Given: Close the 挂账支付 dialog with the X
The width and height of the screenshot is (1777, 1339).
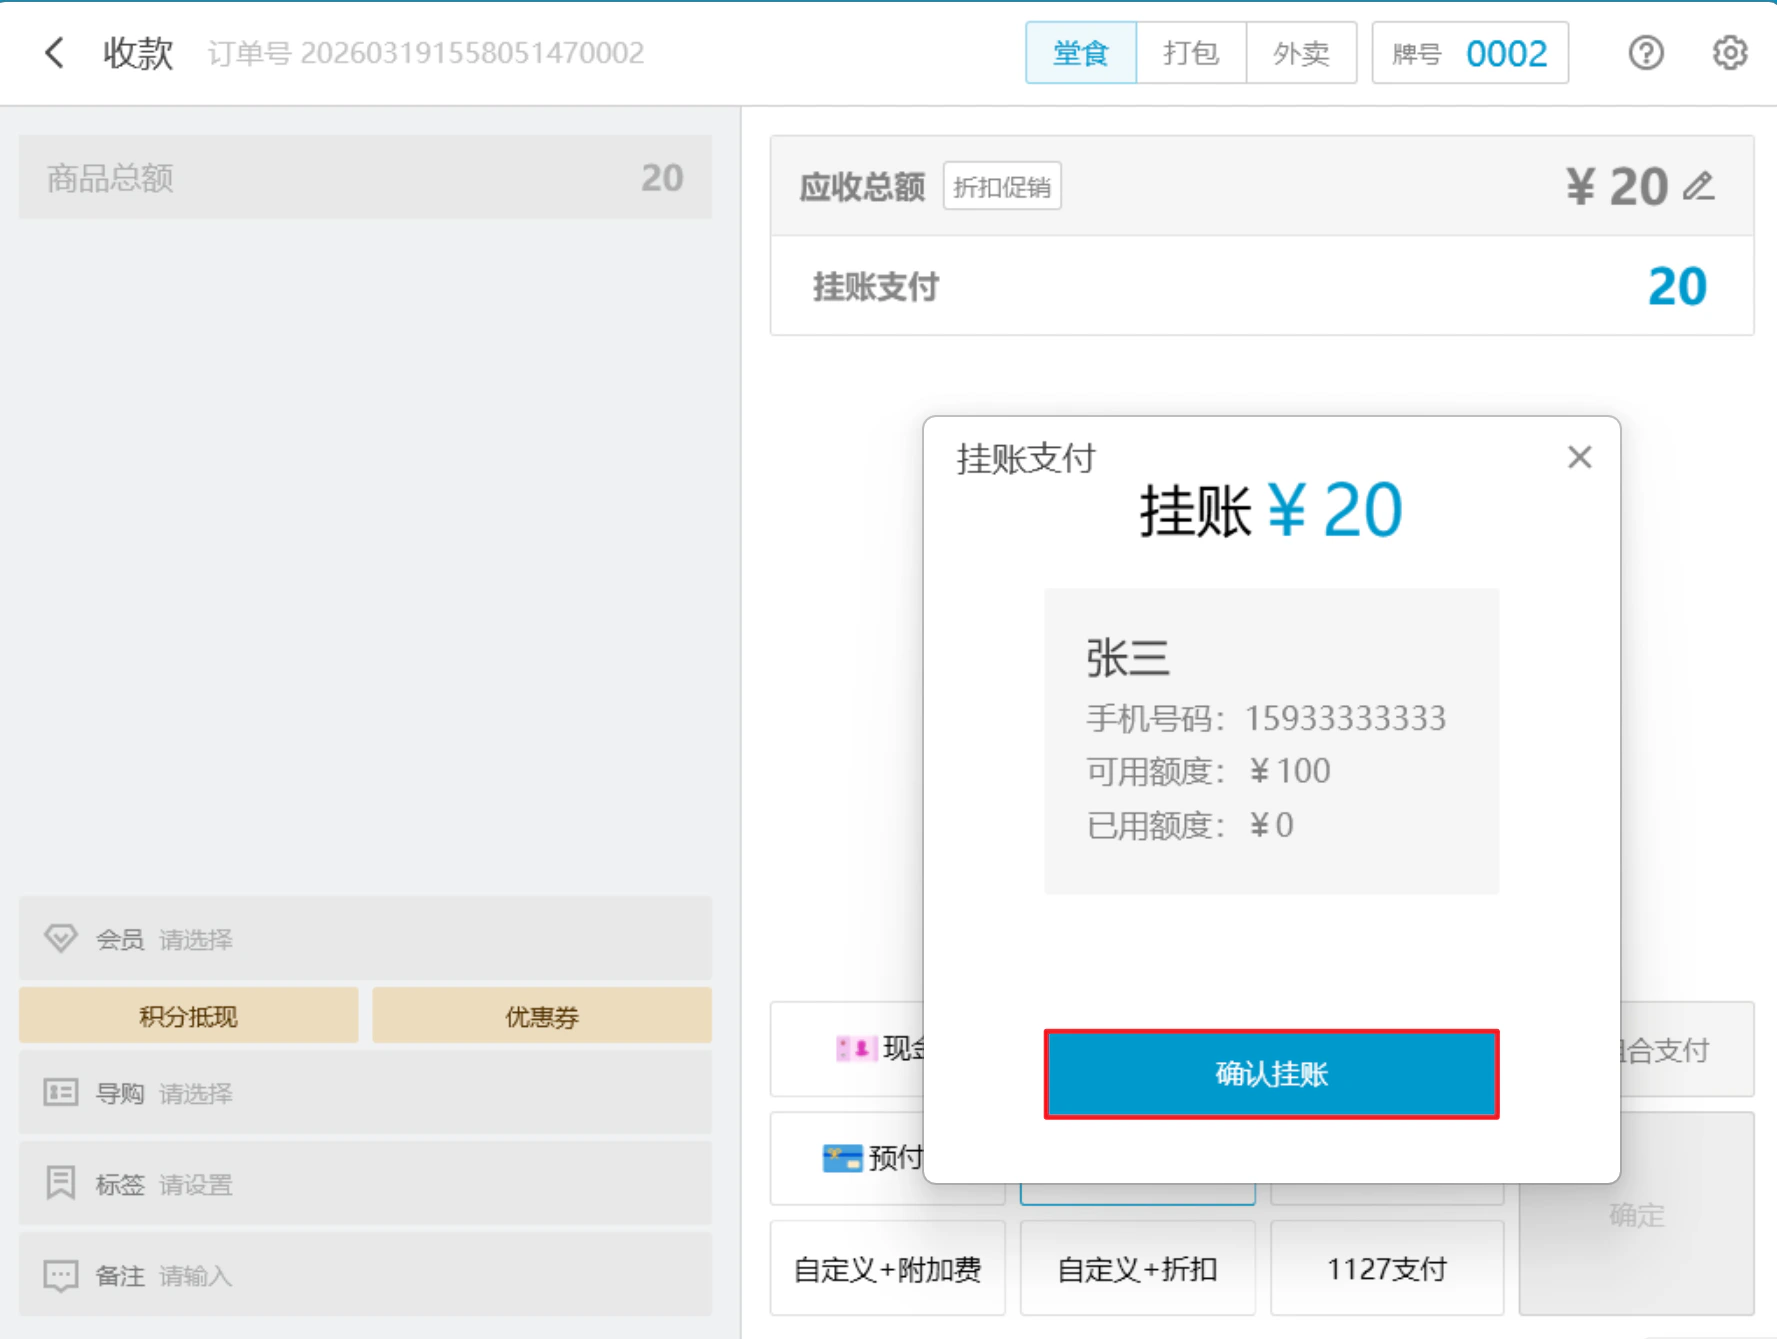Looking at the screenshot, I should (x=1579, y=457).
